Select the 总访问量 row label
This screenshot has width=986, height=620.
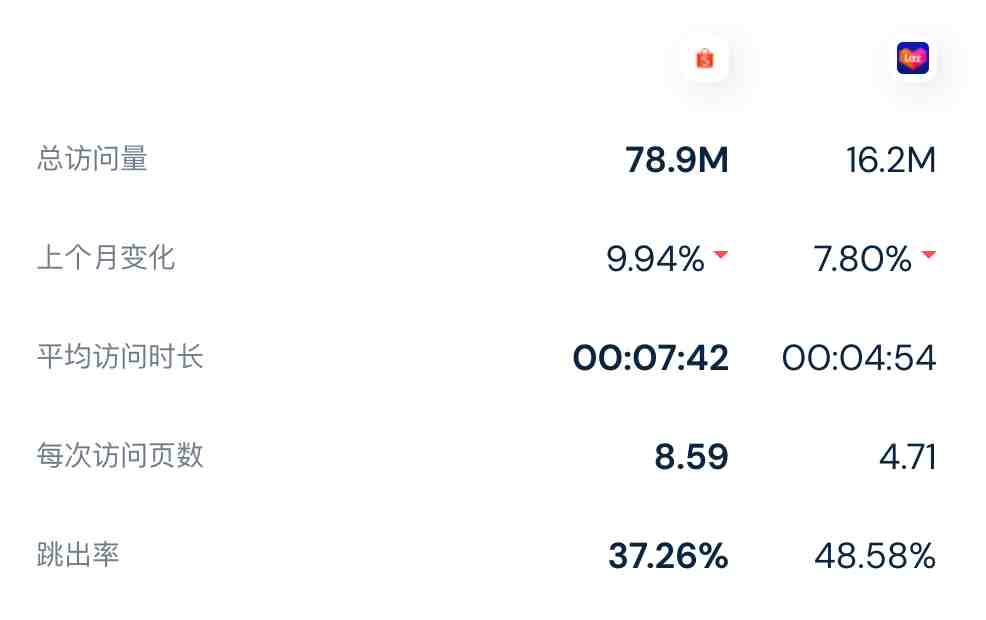pos(92,158)
